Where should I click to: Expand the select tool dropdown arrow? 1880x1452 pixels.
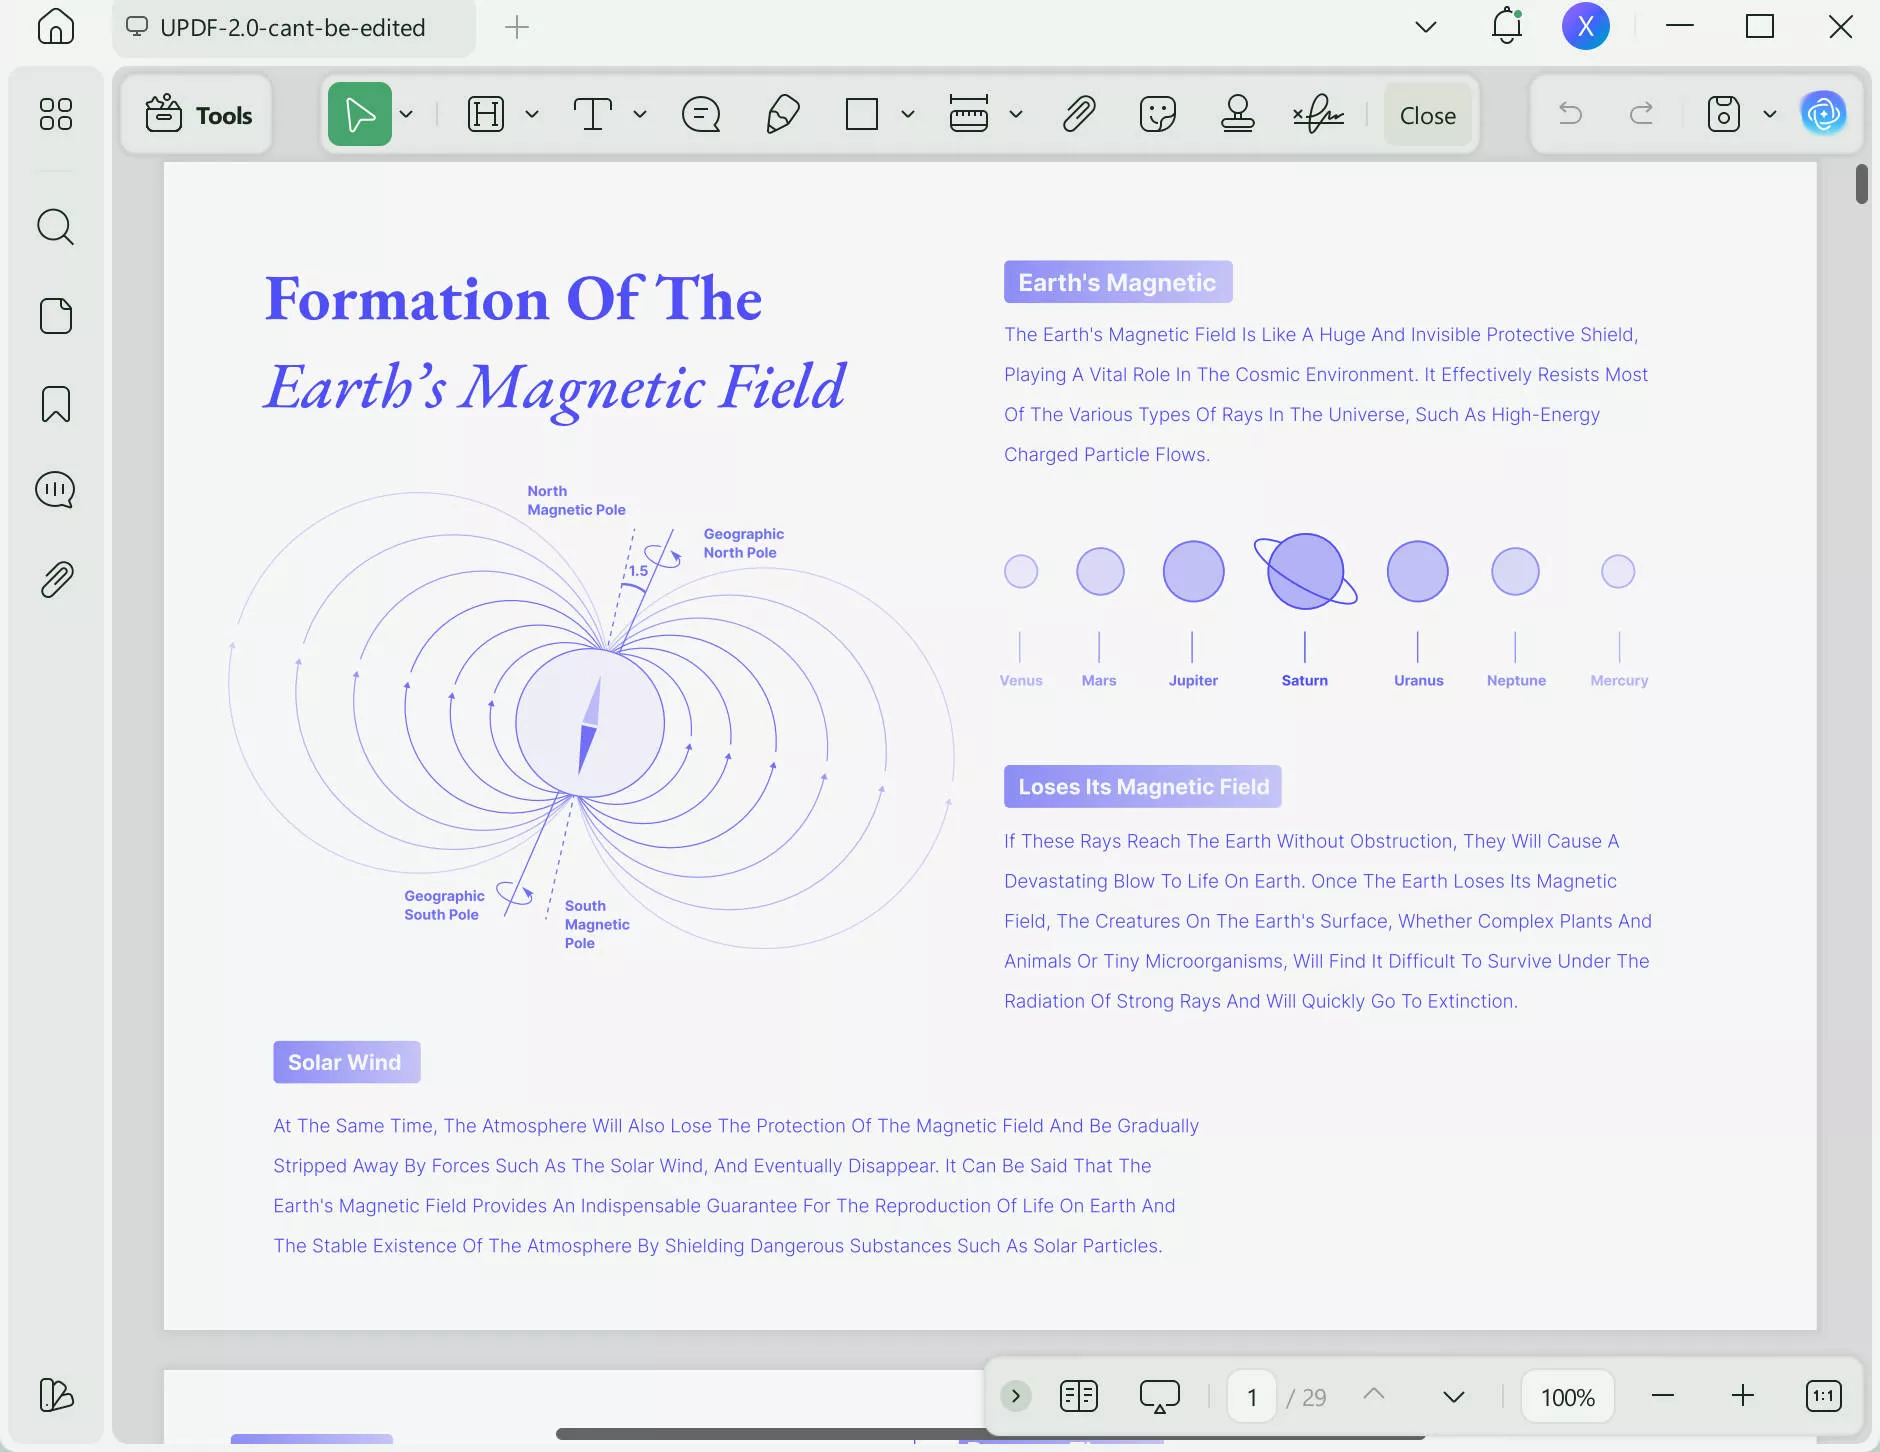point(406,114)
